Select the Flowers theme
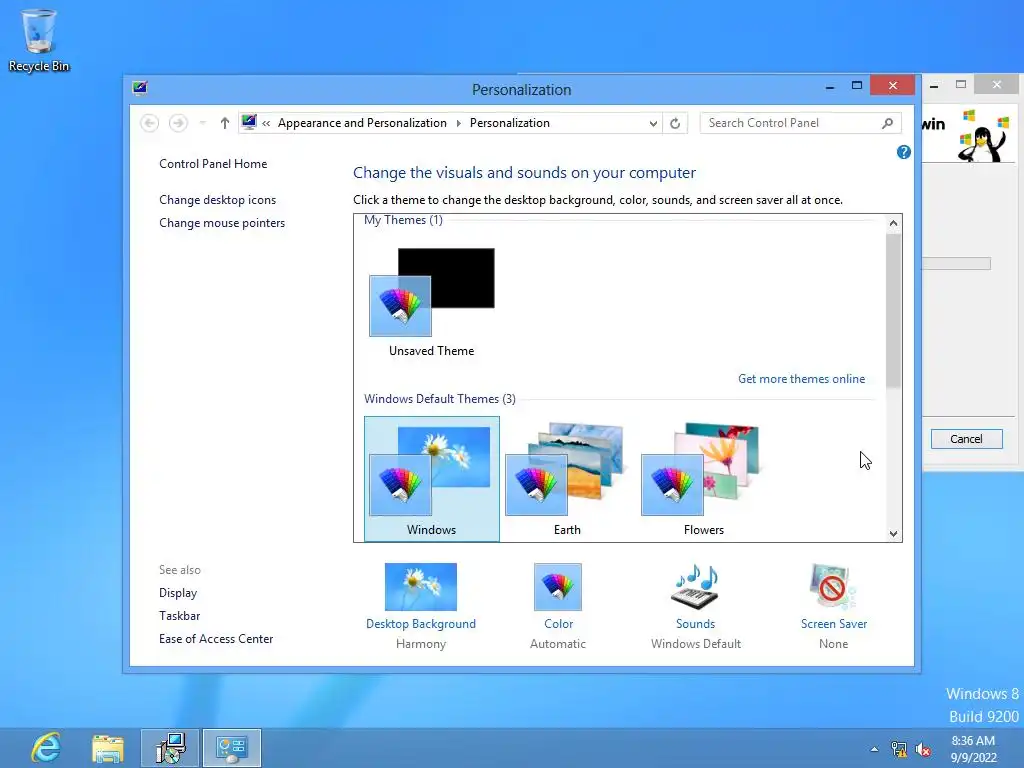 [703, 479]
